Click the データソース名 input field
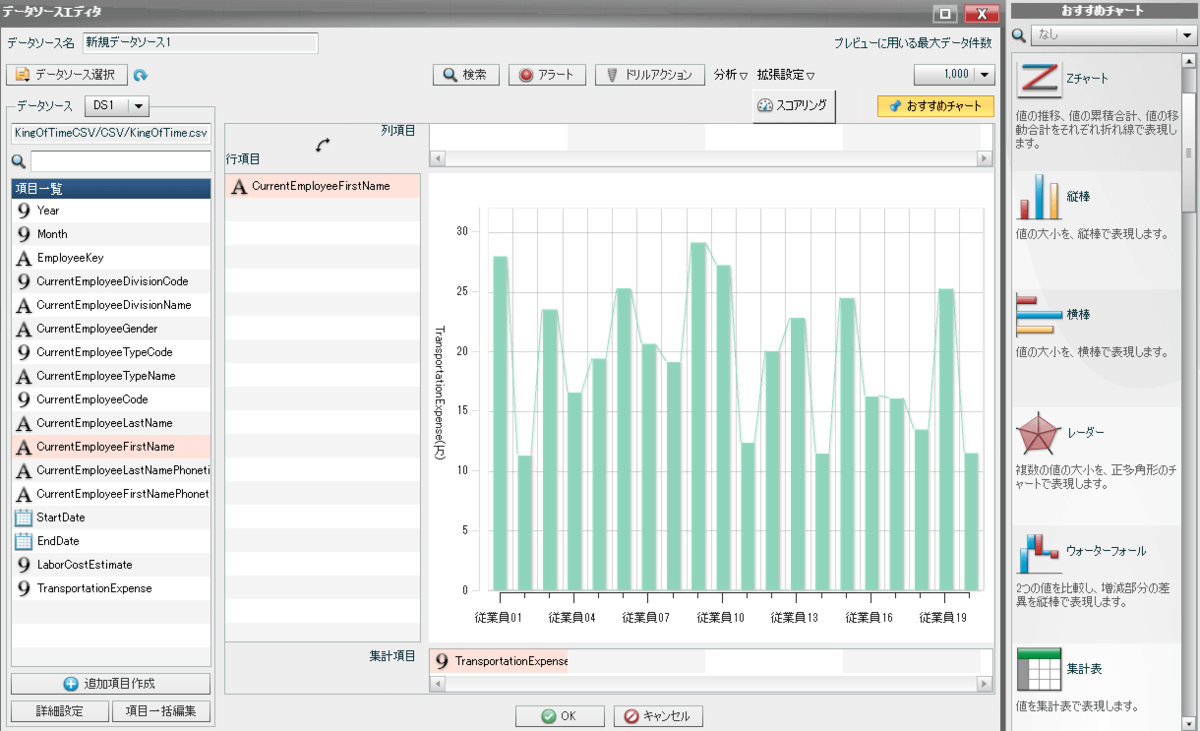Viewport: 1200px width, 731px height. [x=200, y=43]
